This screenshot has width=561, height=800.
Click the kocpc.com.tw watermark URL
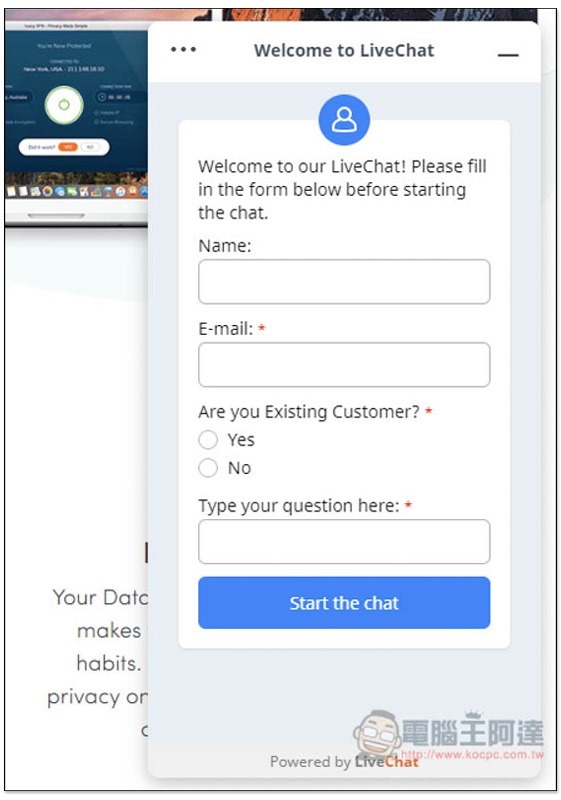click(x=472, y=754)
